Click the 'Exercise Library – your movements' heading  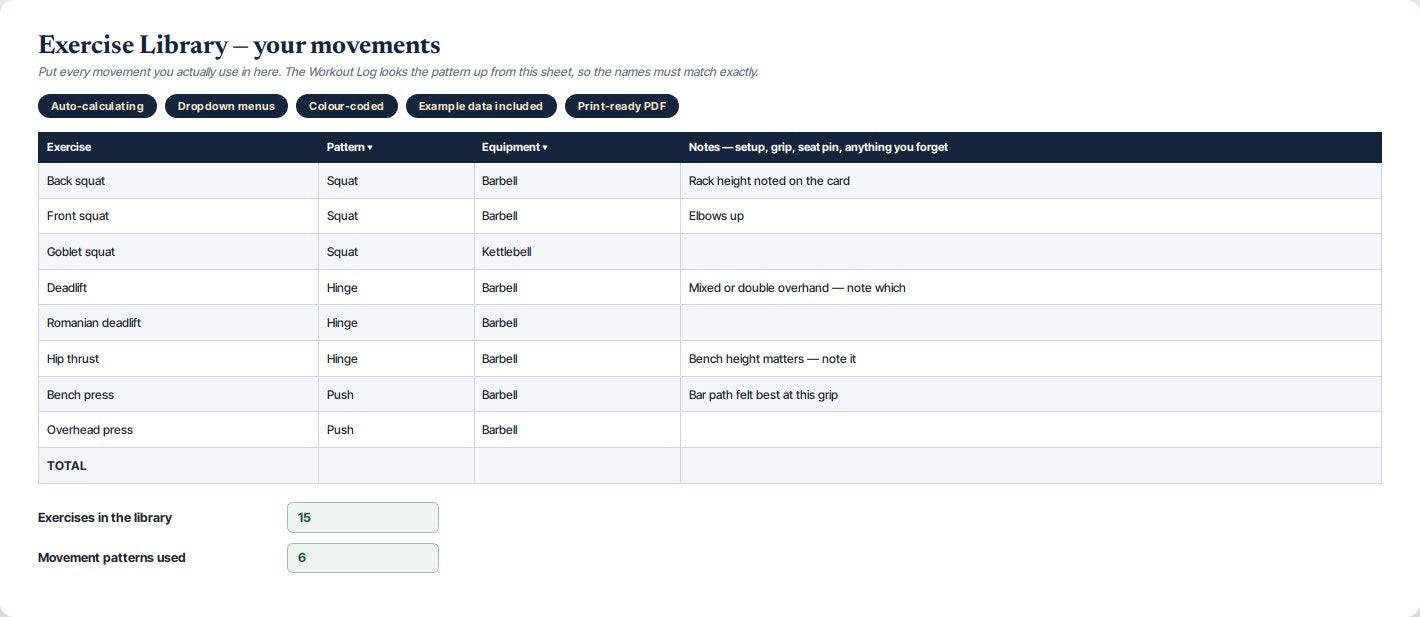click(239, 45)
